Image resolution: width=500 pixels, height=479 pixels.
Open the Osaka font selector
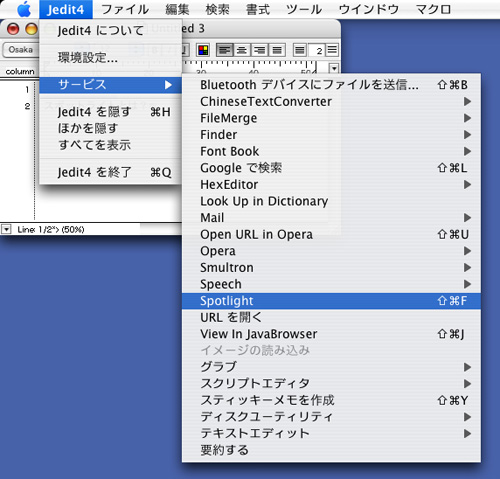coord(21,50)
